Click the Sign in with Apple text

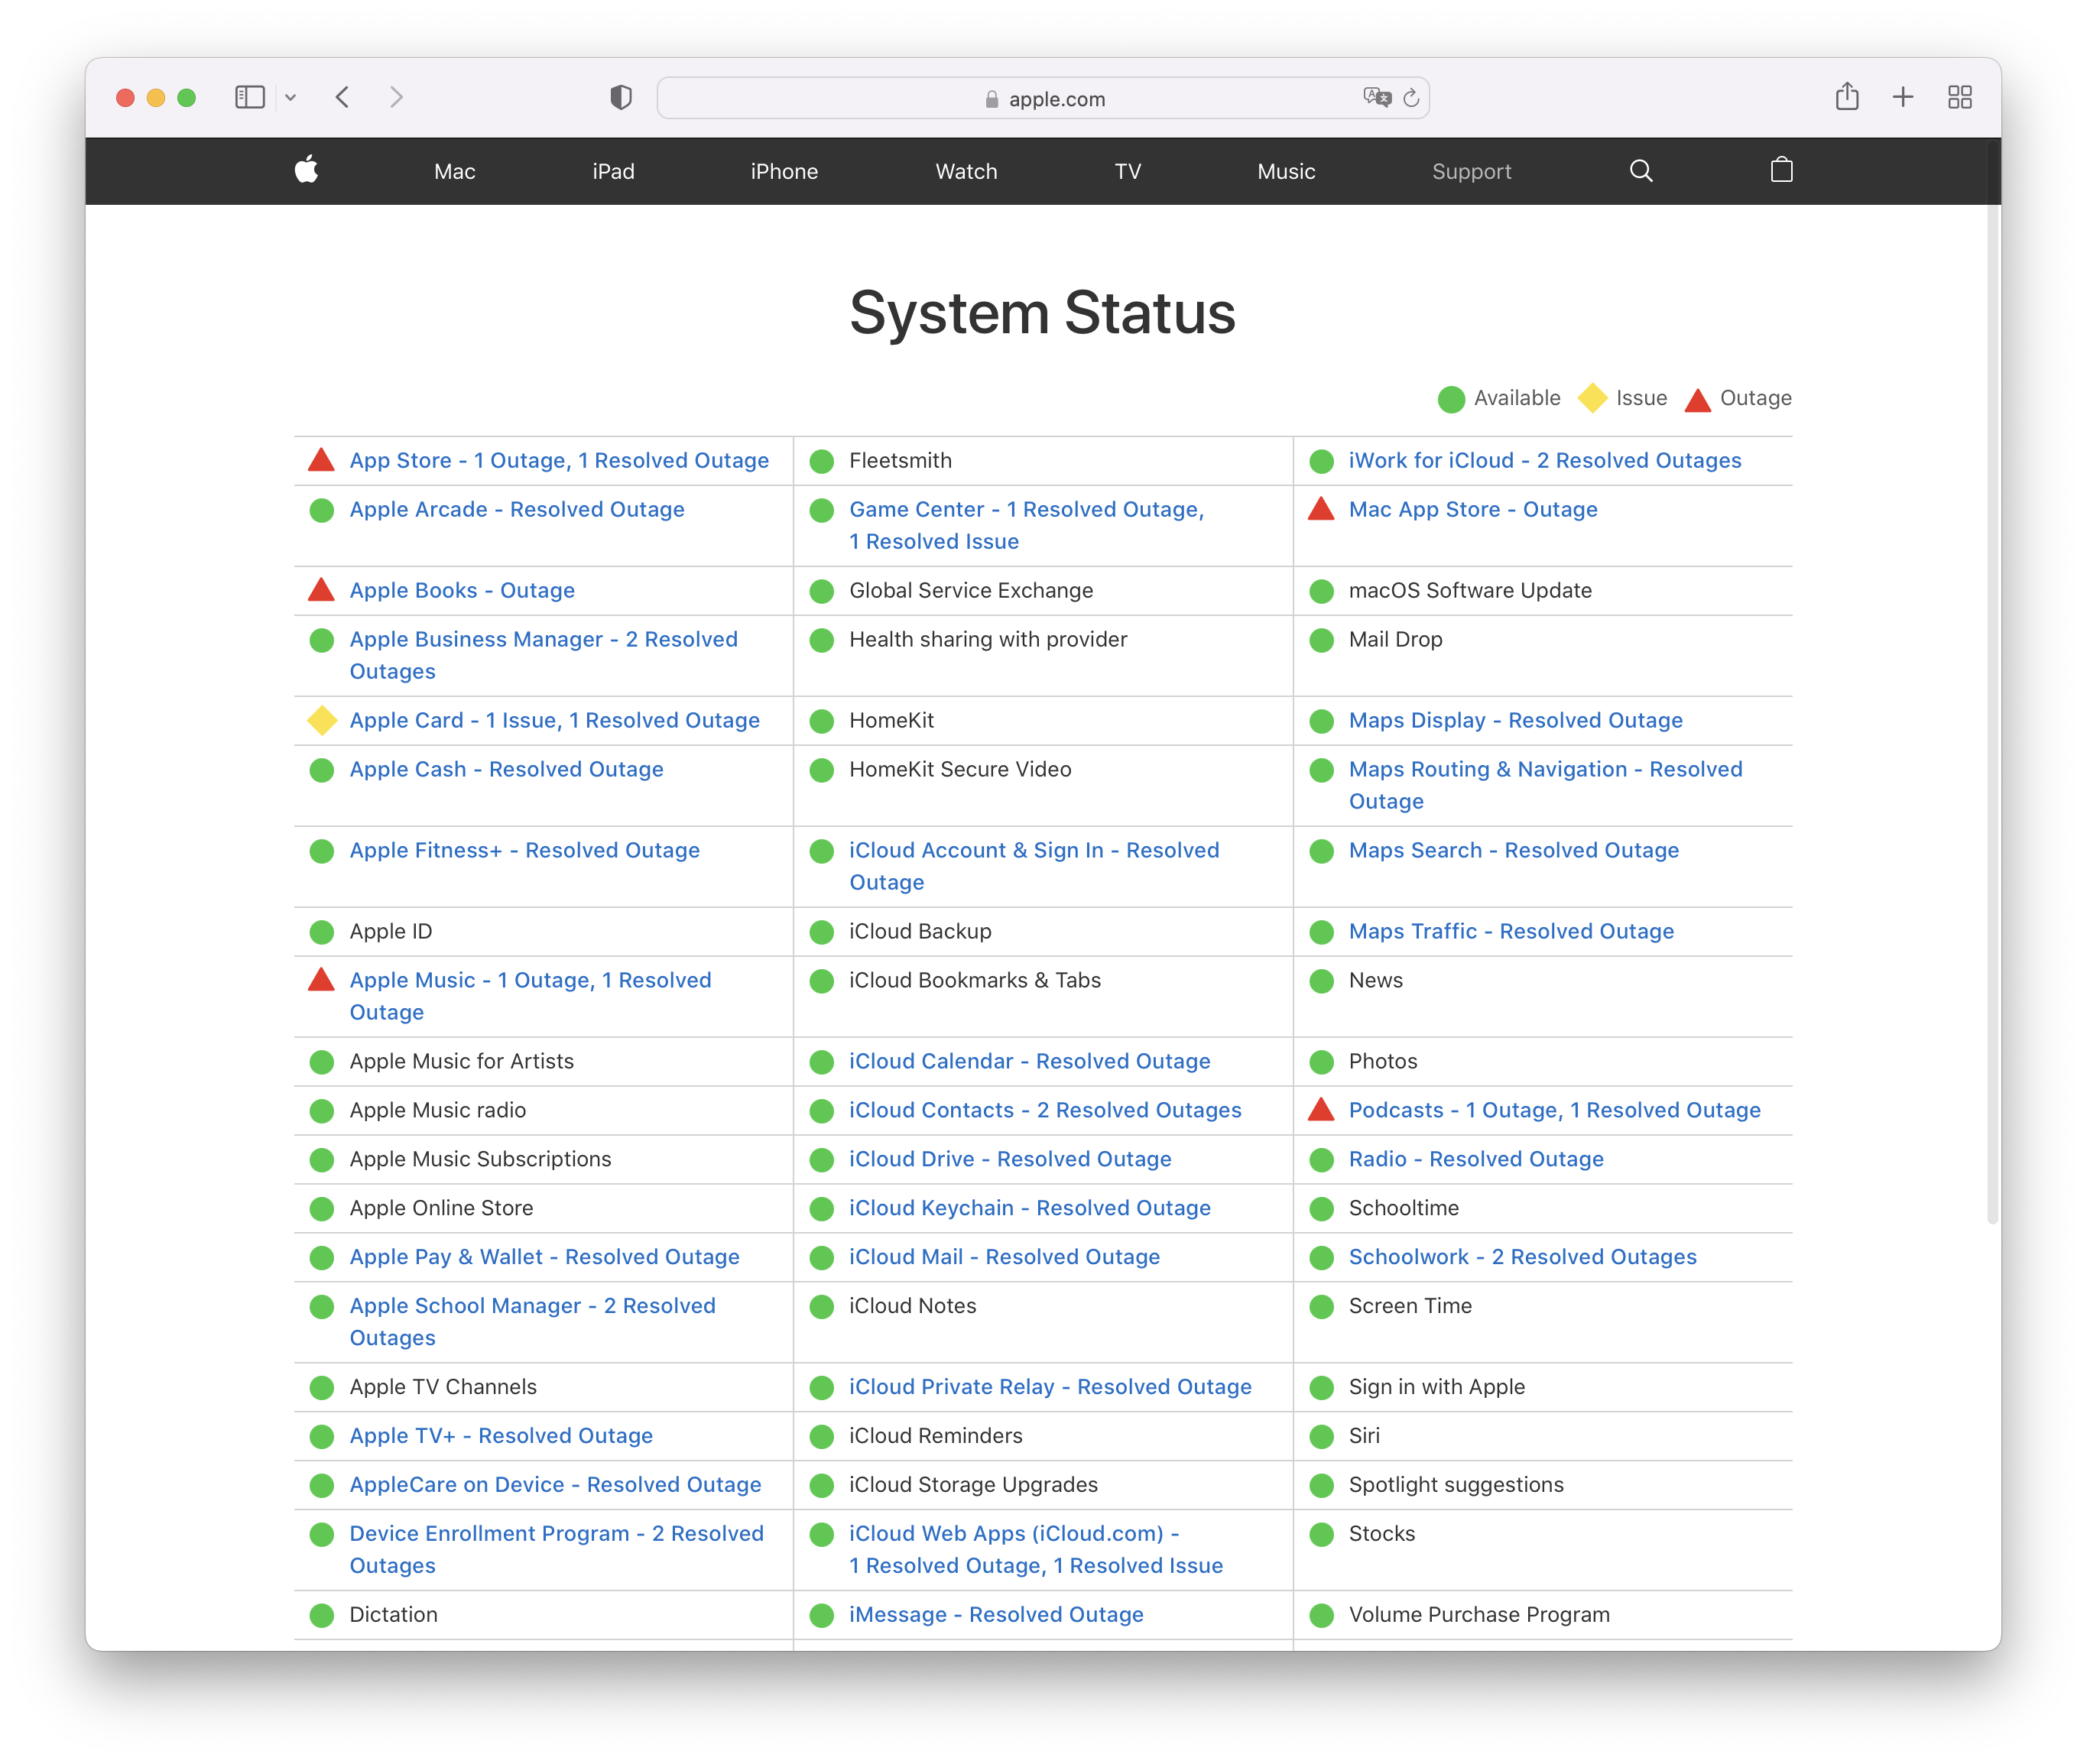pos(1436,1387)
